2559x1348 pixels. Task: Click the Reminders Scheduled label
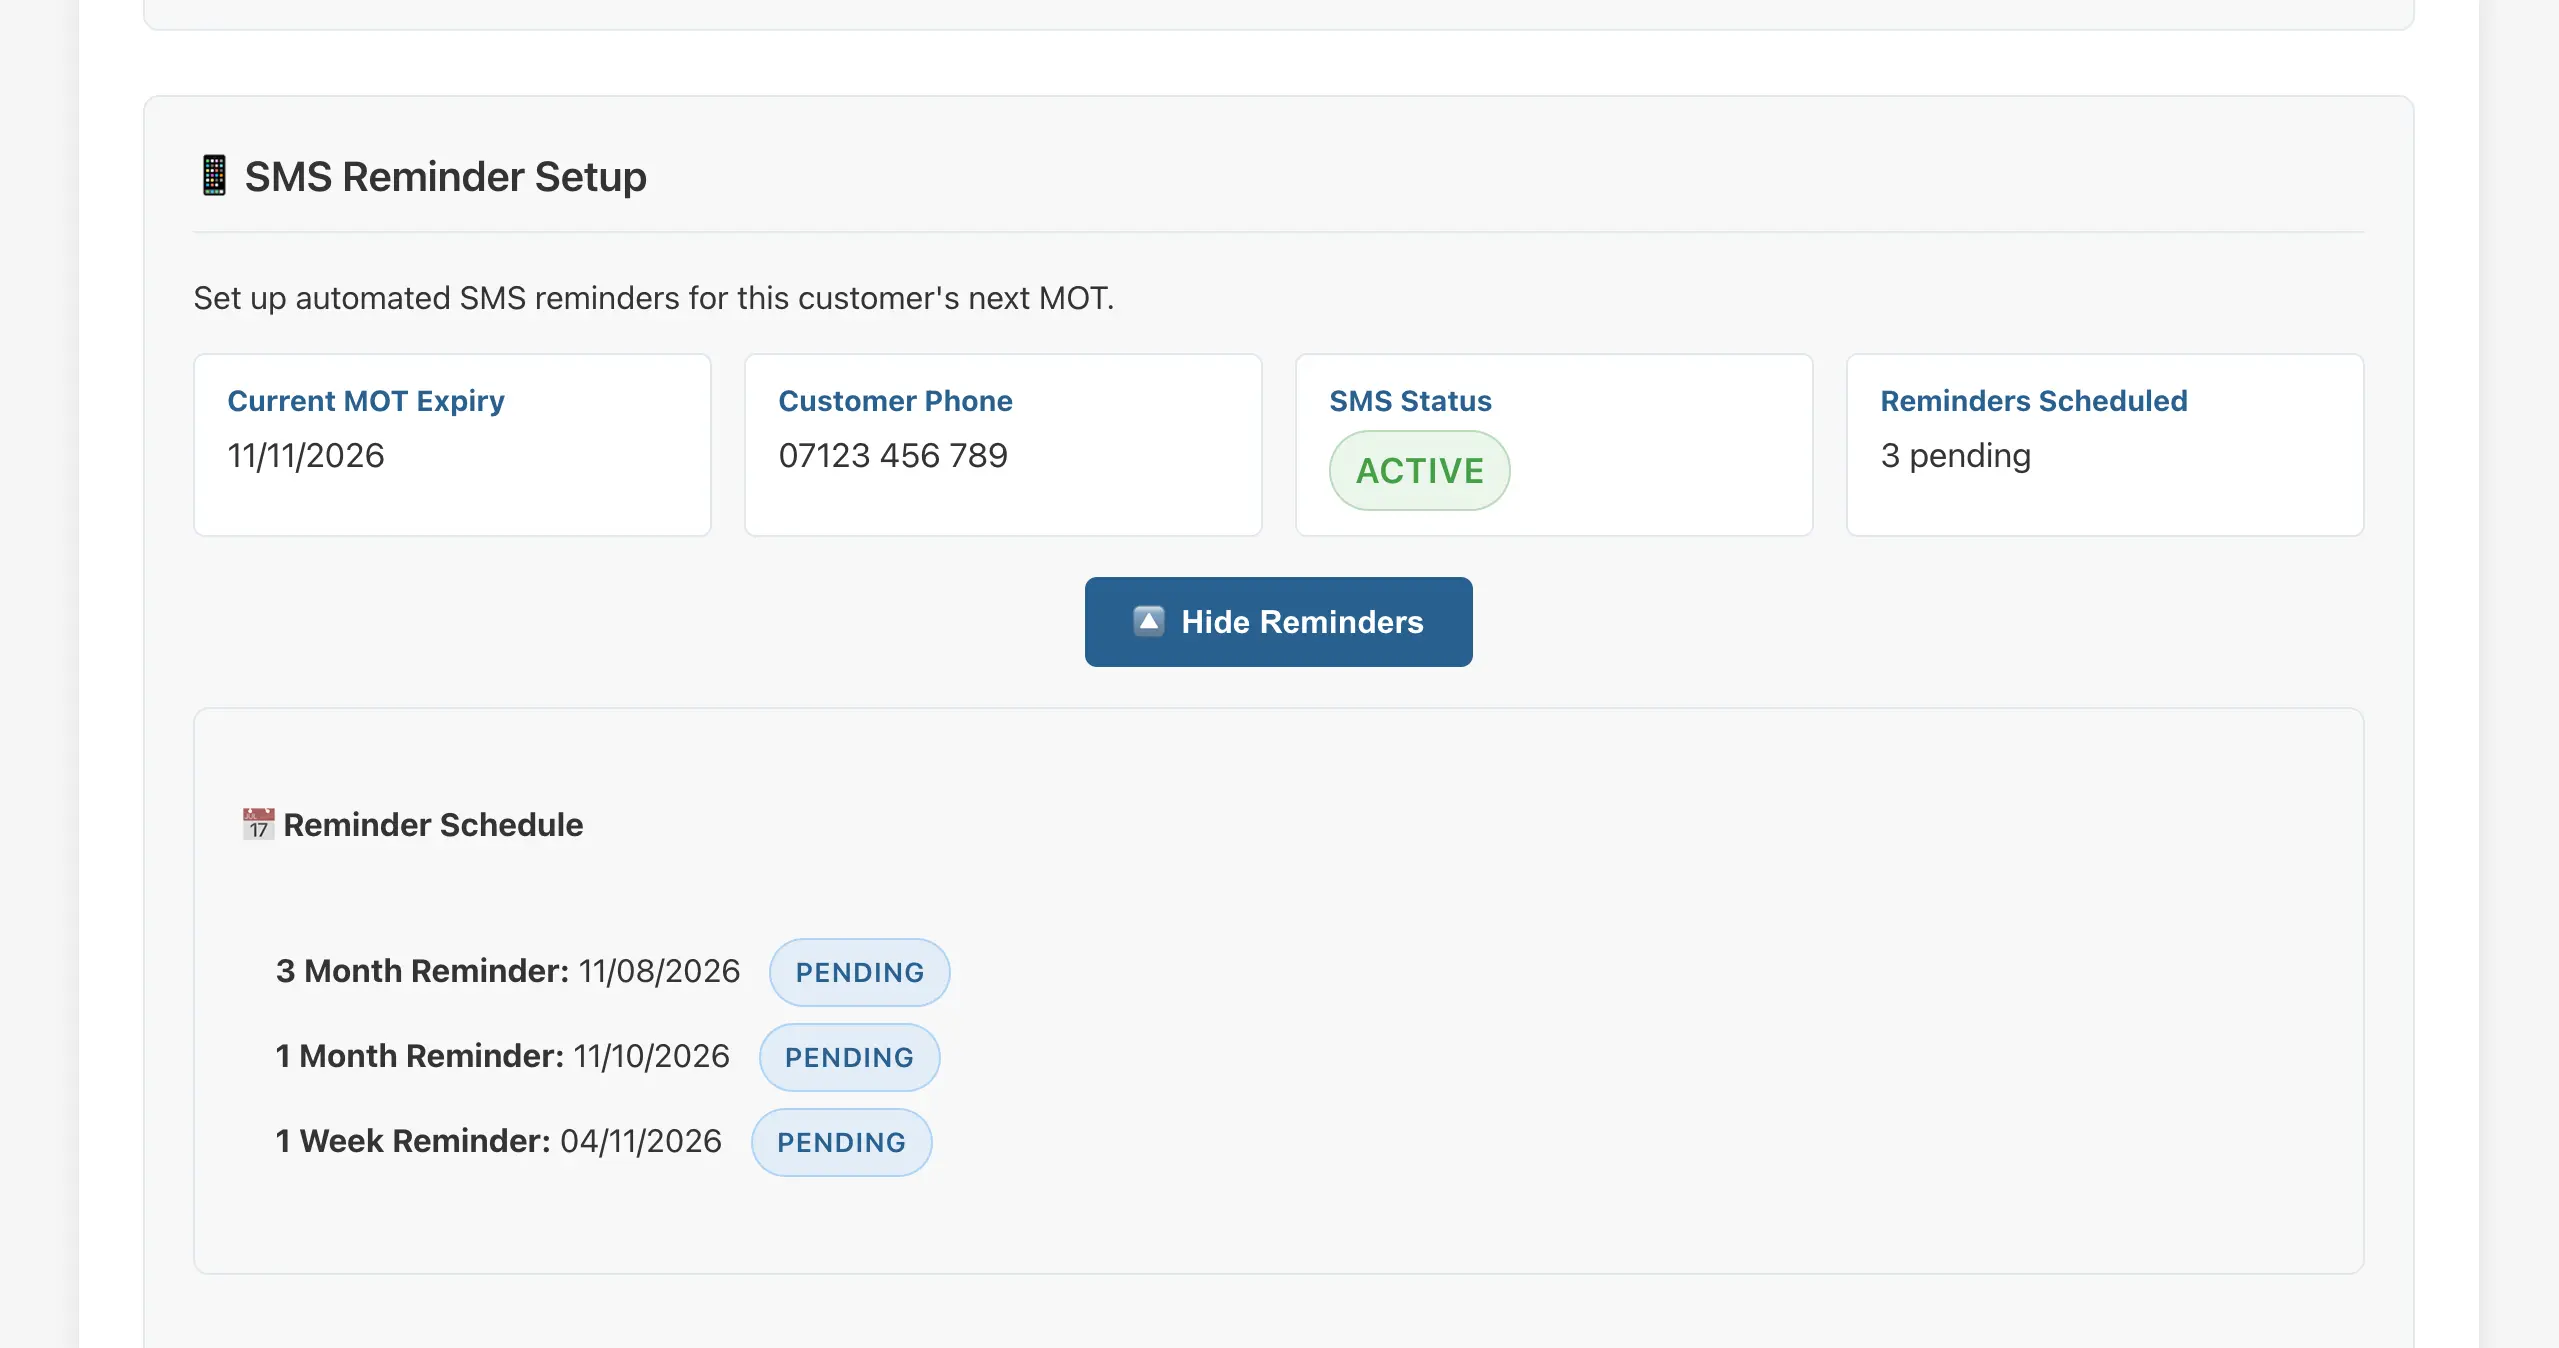(2033, 401)
